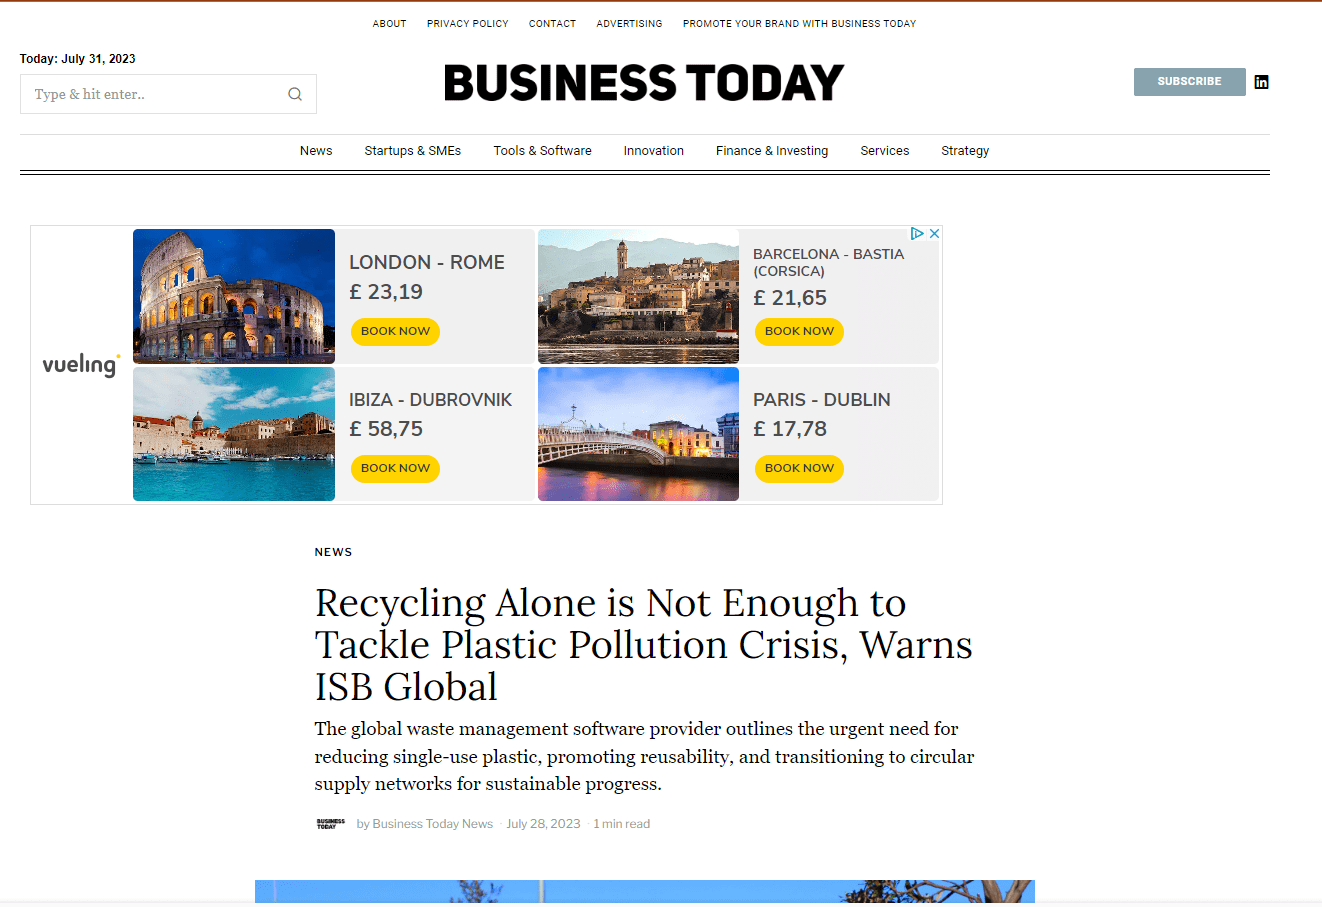Click Book Now for Barcelona - Bastia
The image size is (1322, 907).
pyautogui.click(x=799, y=331)
